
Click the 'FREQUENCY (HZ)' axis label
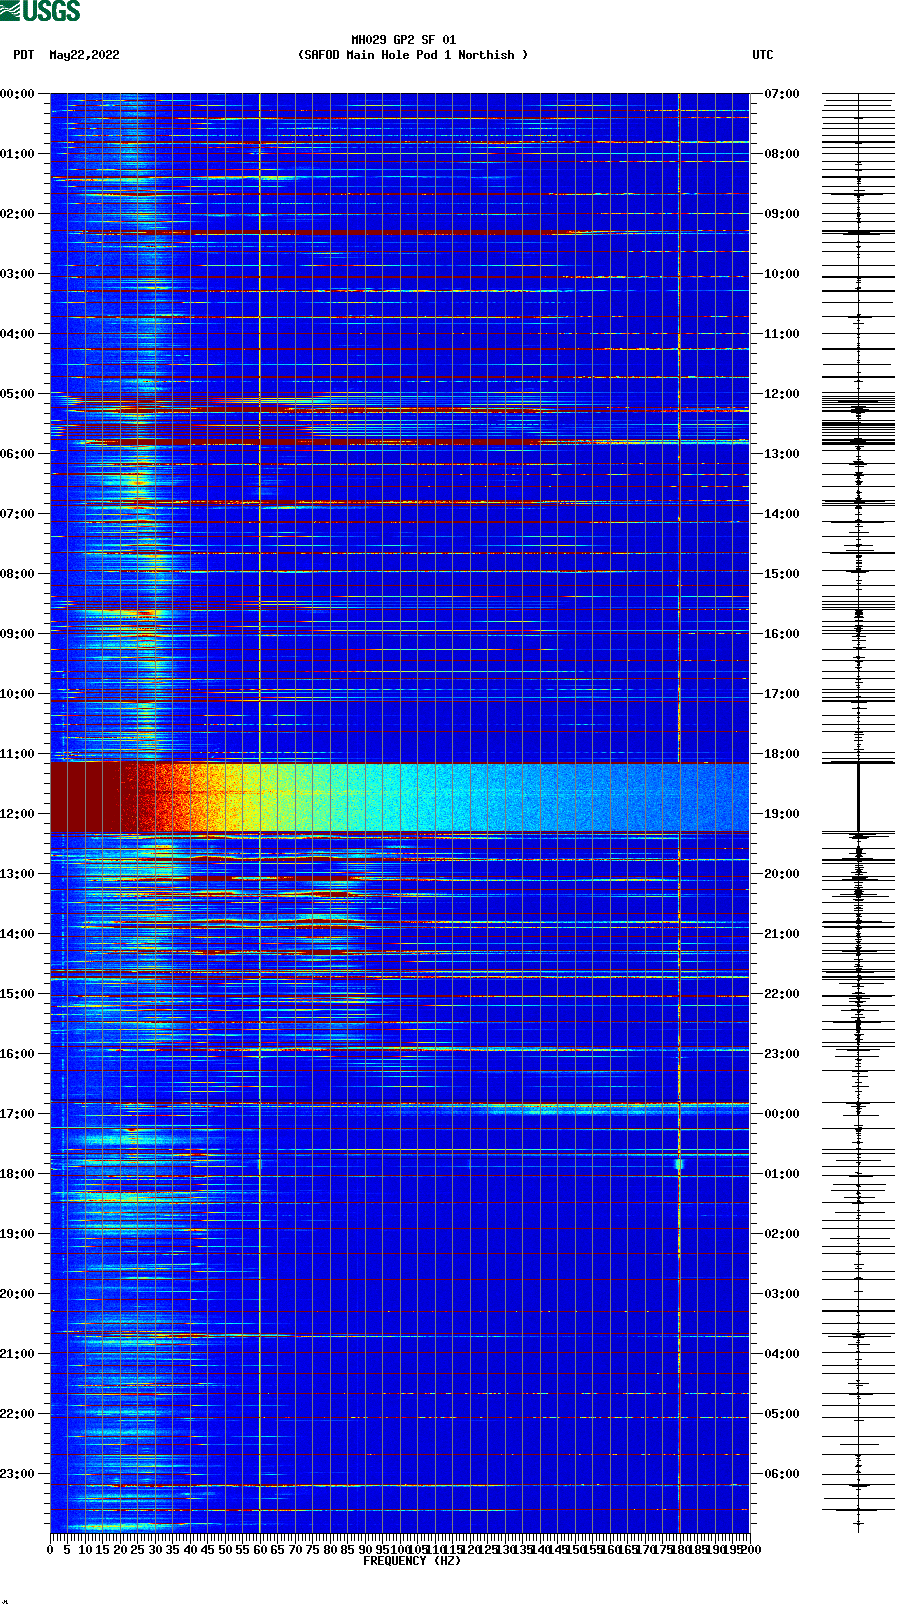pyautogui.click(x=412, y=1561)
